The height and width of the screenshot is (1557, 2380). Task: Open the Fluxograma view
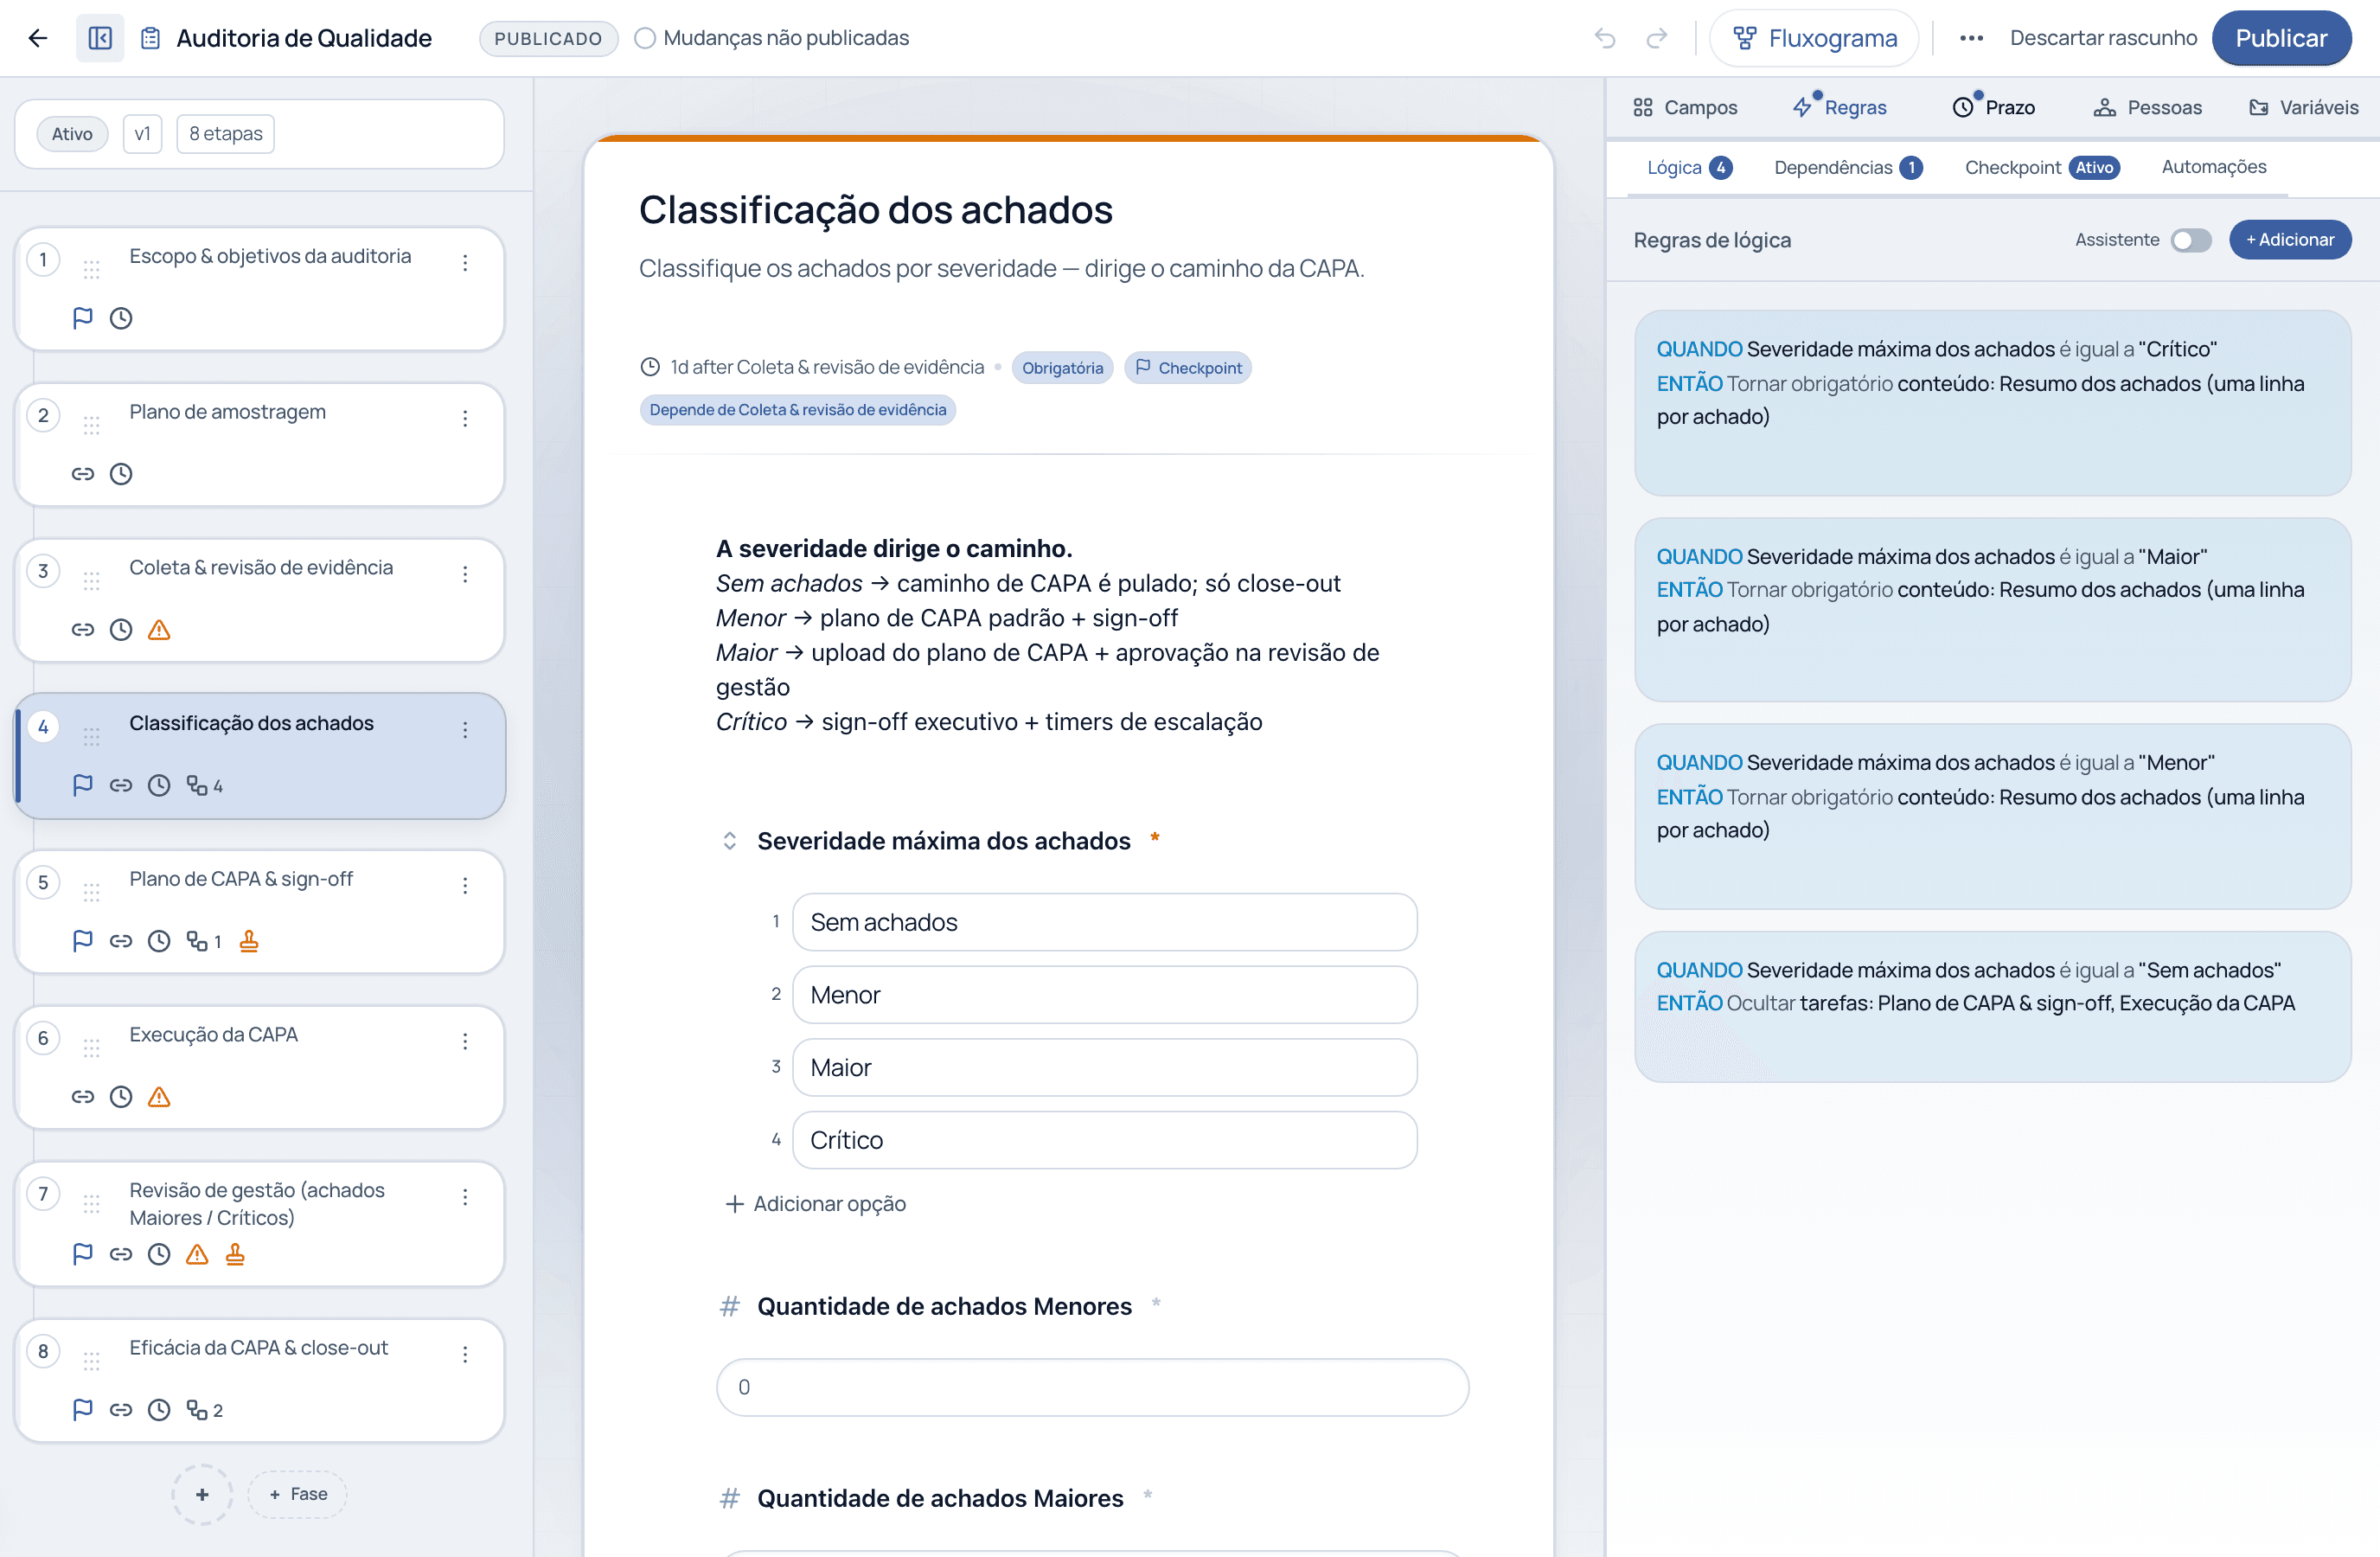[x=1814, y=38]
